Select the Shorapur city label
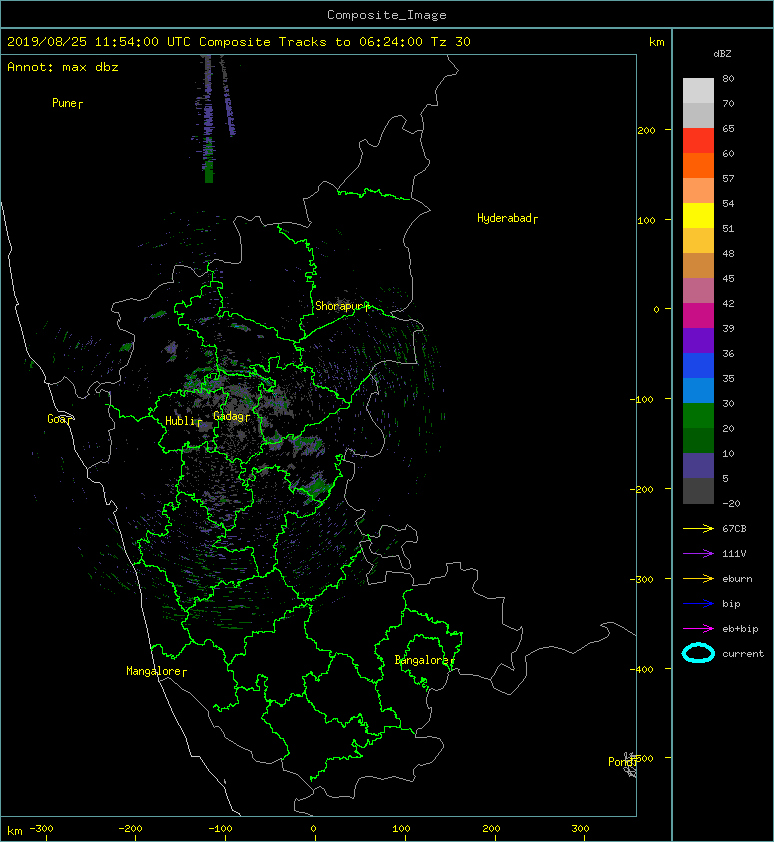Screen dimensions: 774x842 click(x=342, y=306)
